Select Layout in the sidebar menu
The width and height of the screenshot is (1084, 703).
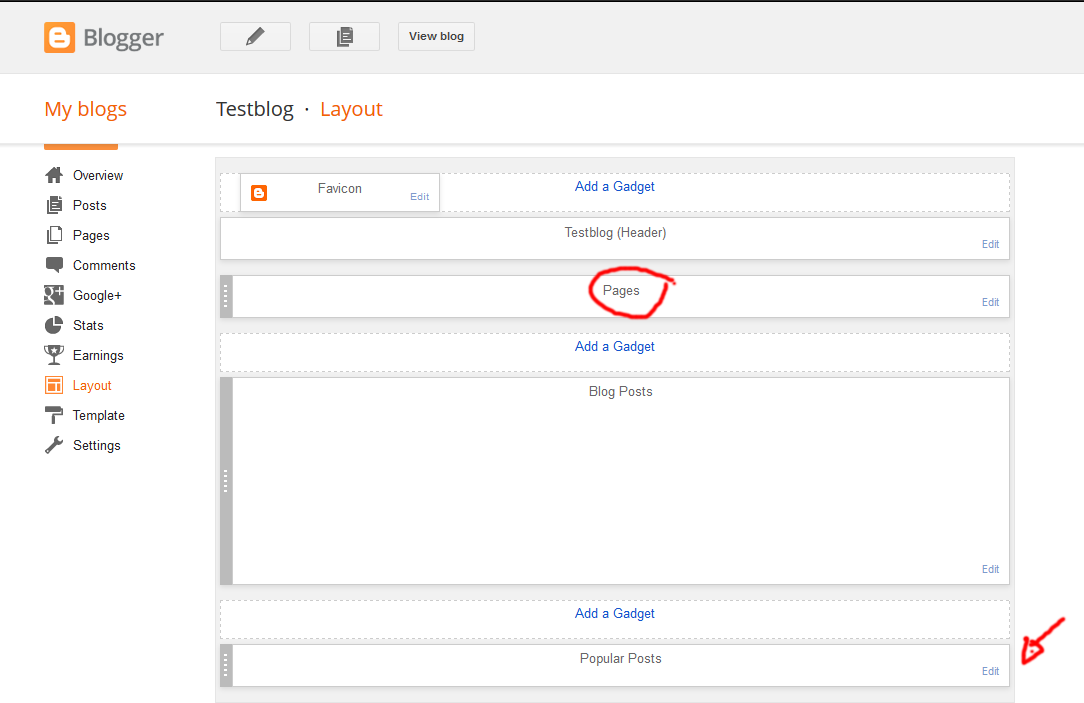[x=92, y=386]
